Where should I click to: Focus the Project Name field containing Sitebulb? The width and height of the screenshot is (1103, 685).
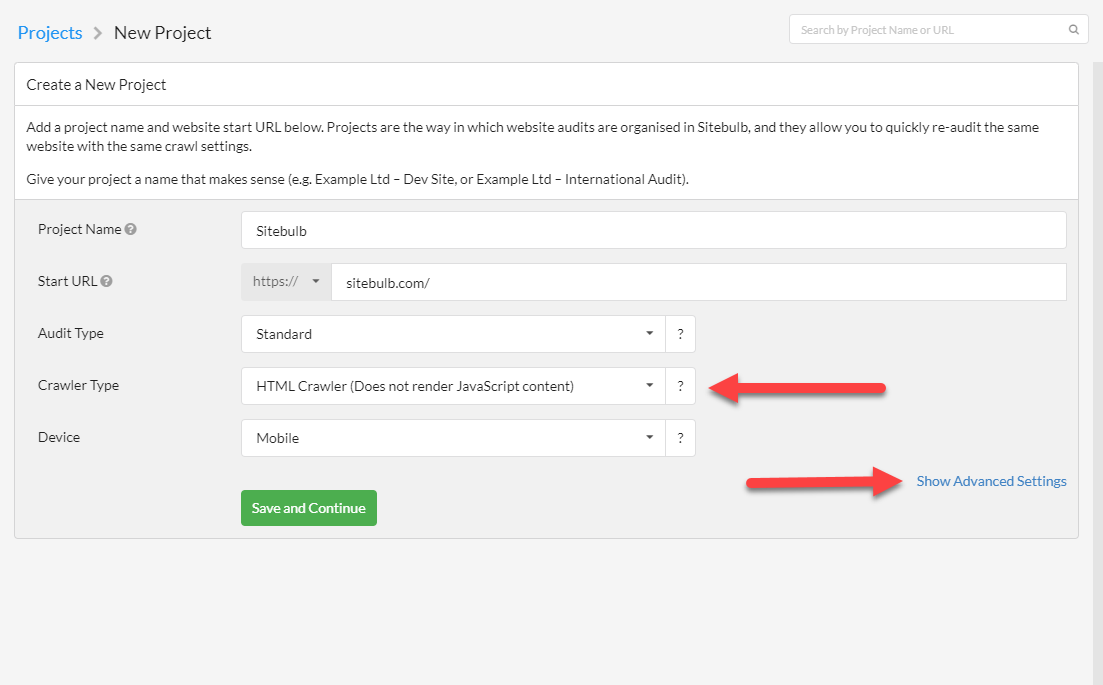tap(653, 230)
